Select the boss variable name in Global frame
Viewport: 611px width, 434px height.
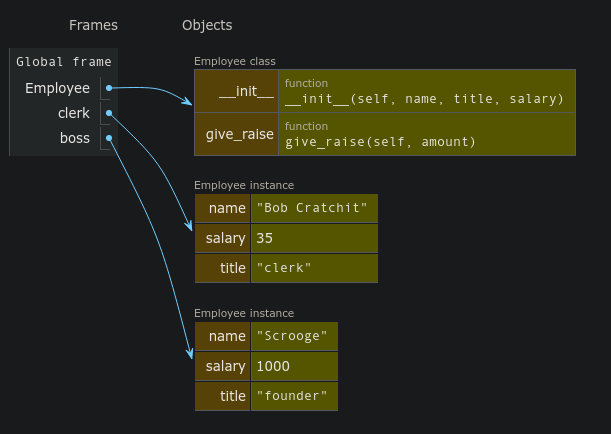tap(75, 138)
